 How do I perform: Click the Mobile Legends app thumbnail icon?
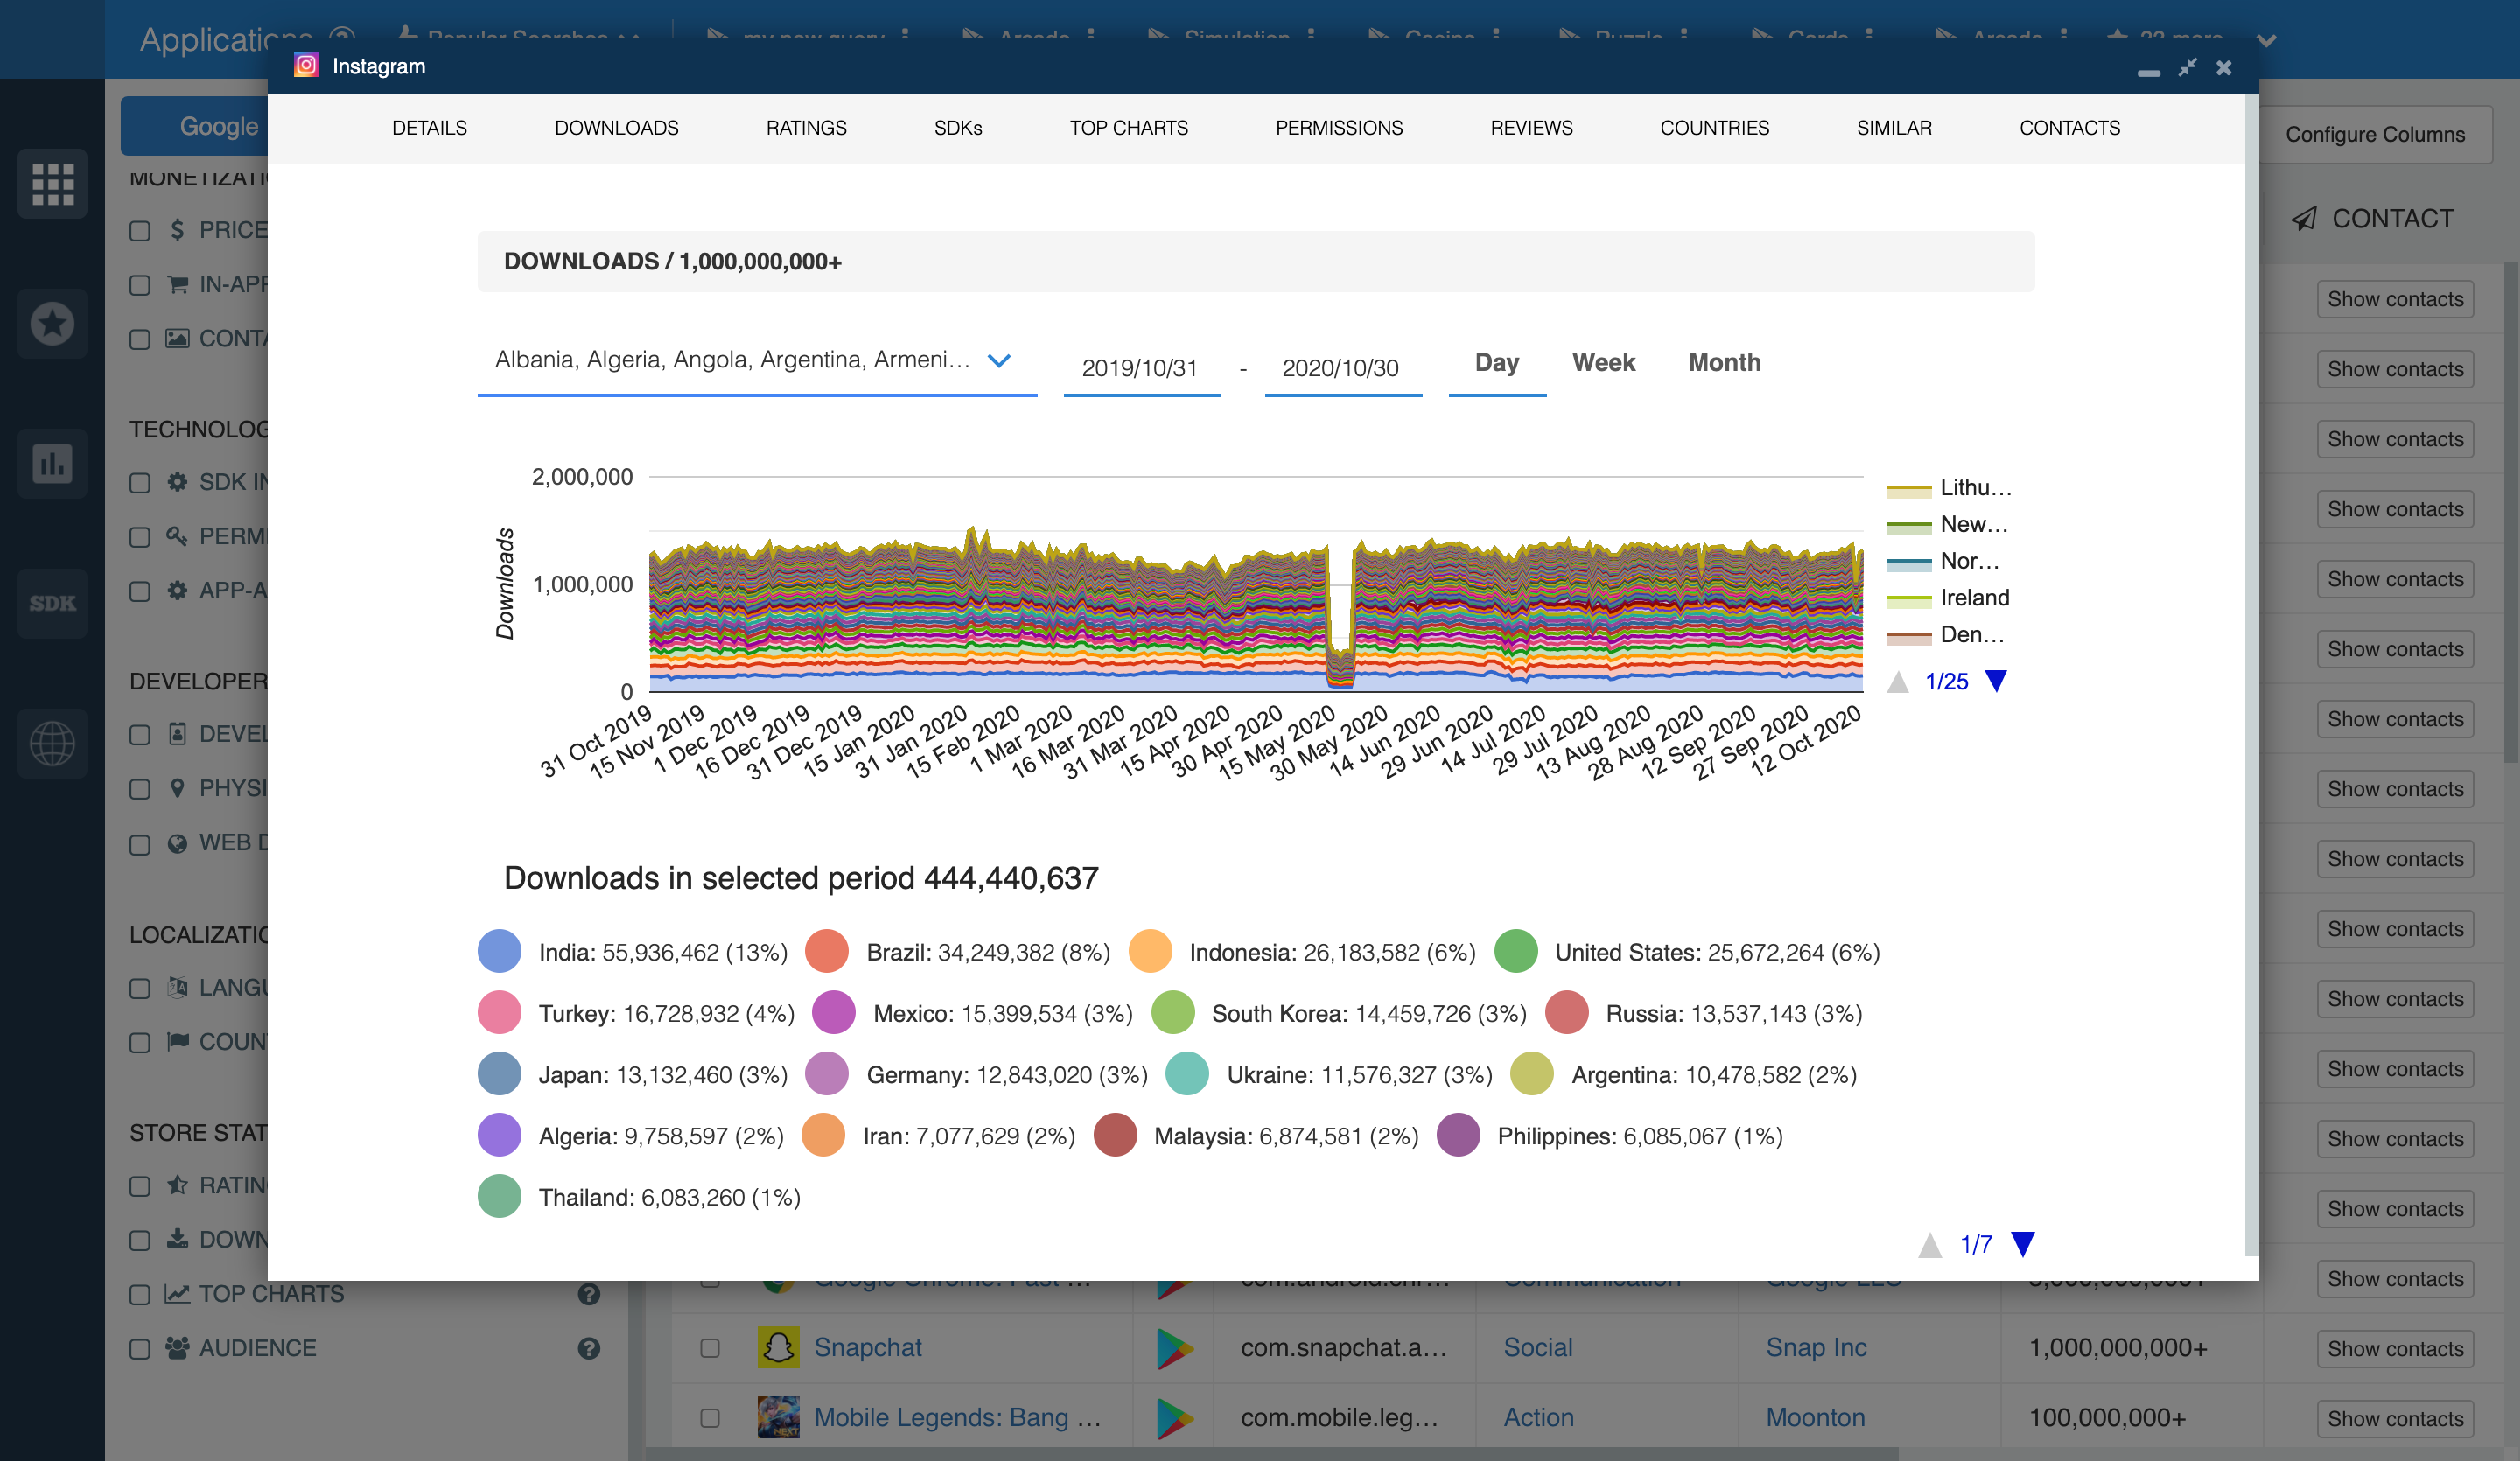pos(778,1417)
